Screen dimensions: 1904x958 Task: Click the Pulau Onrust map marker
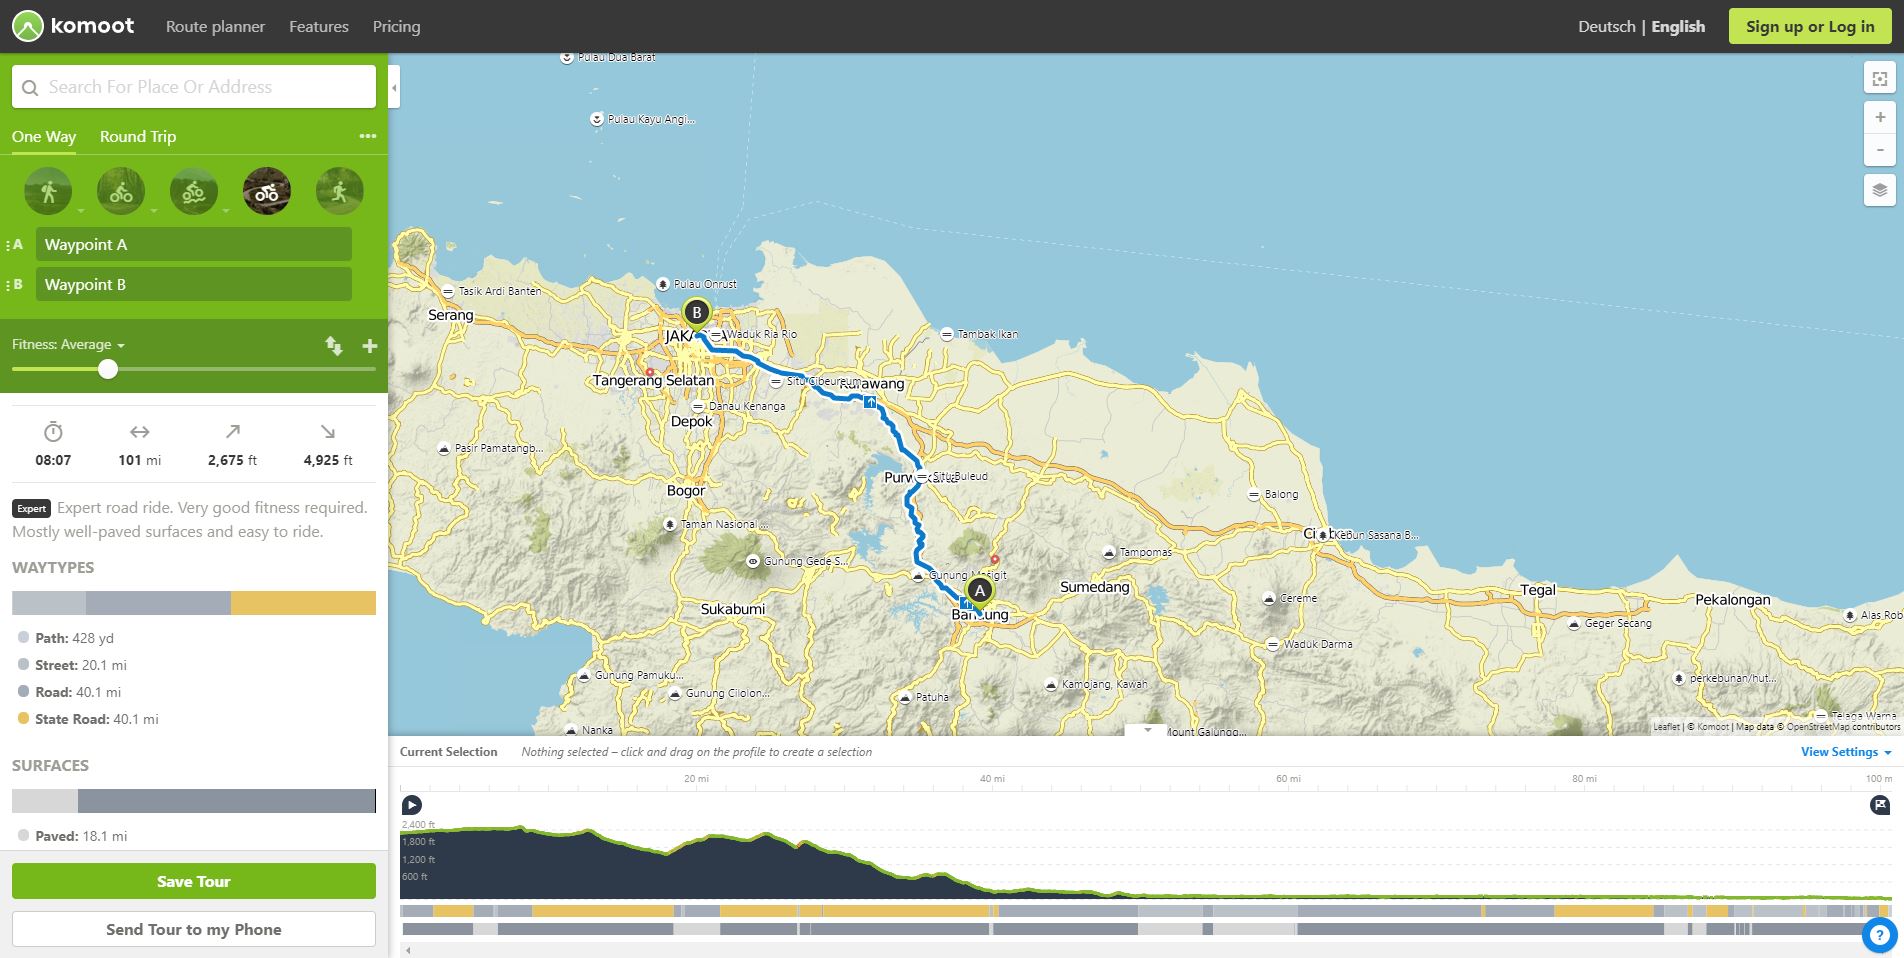[662, 284]
